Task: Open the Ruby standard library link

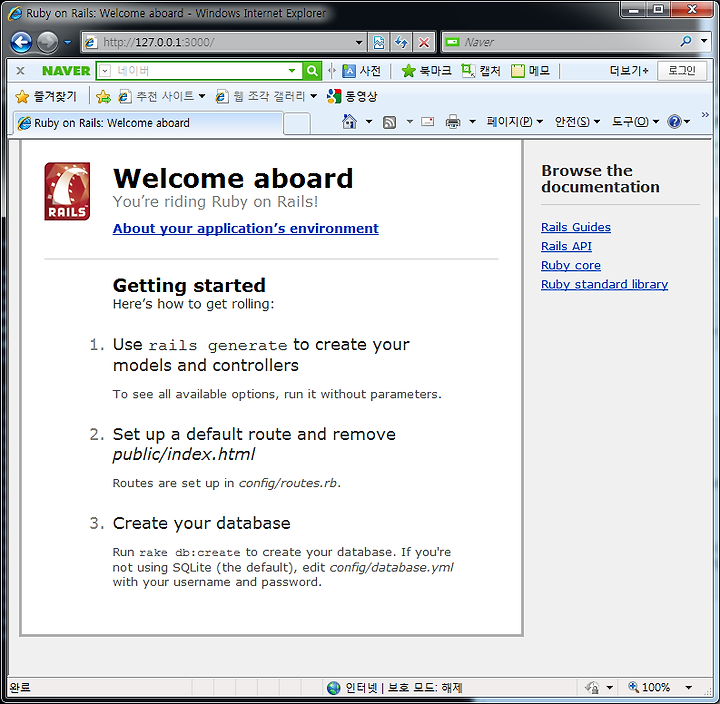Action: (604, 284)
